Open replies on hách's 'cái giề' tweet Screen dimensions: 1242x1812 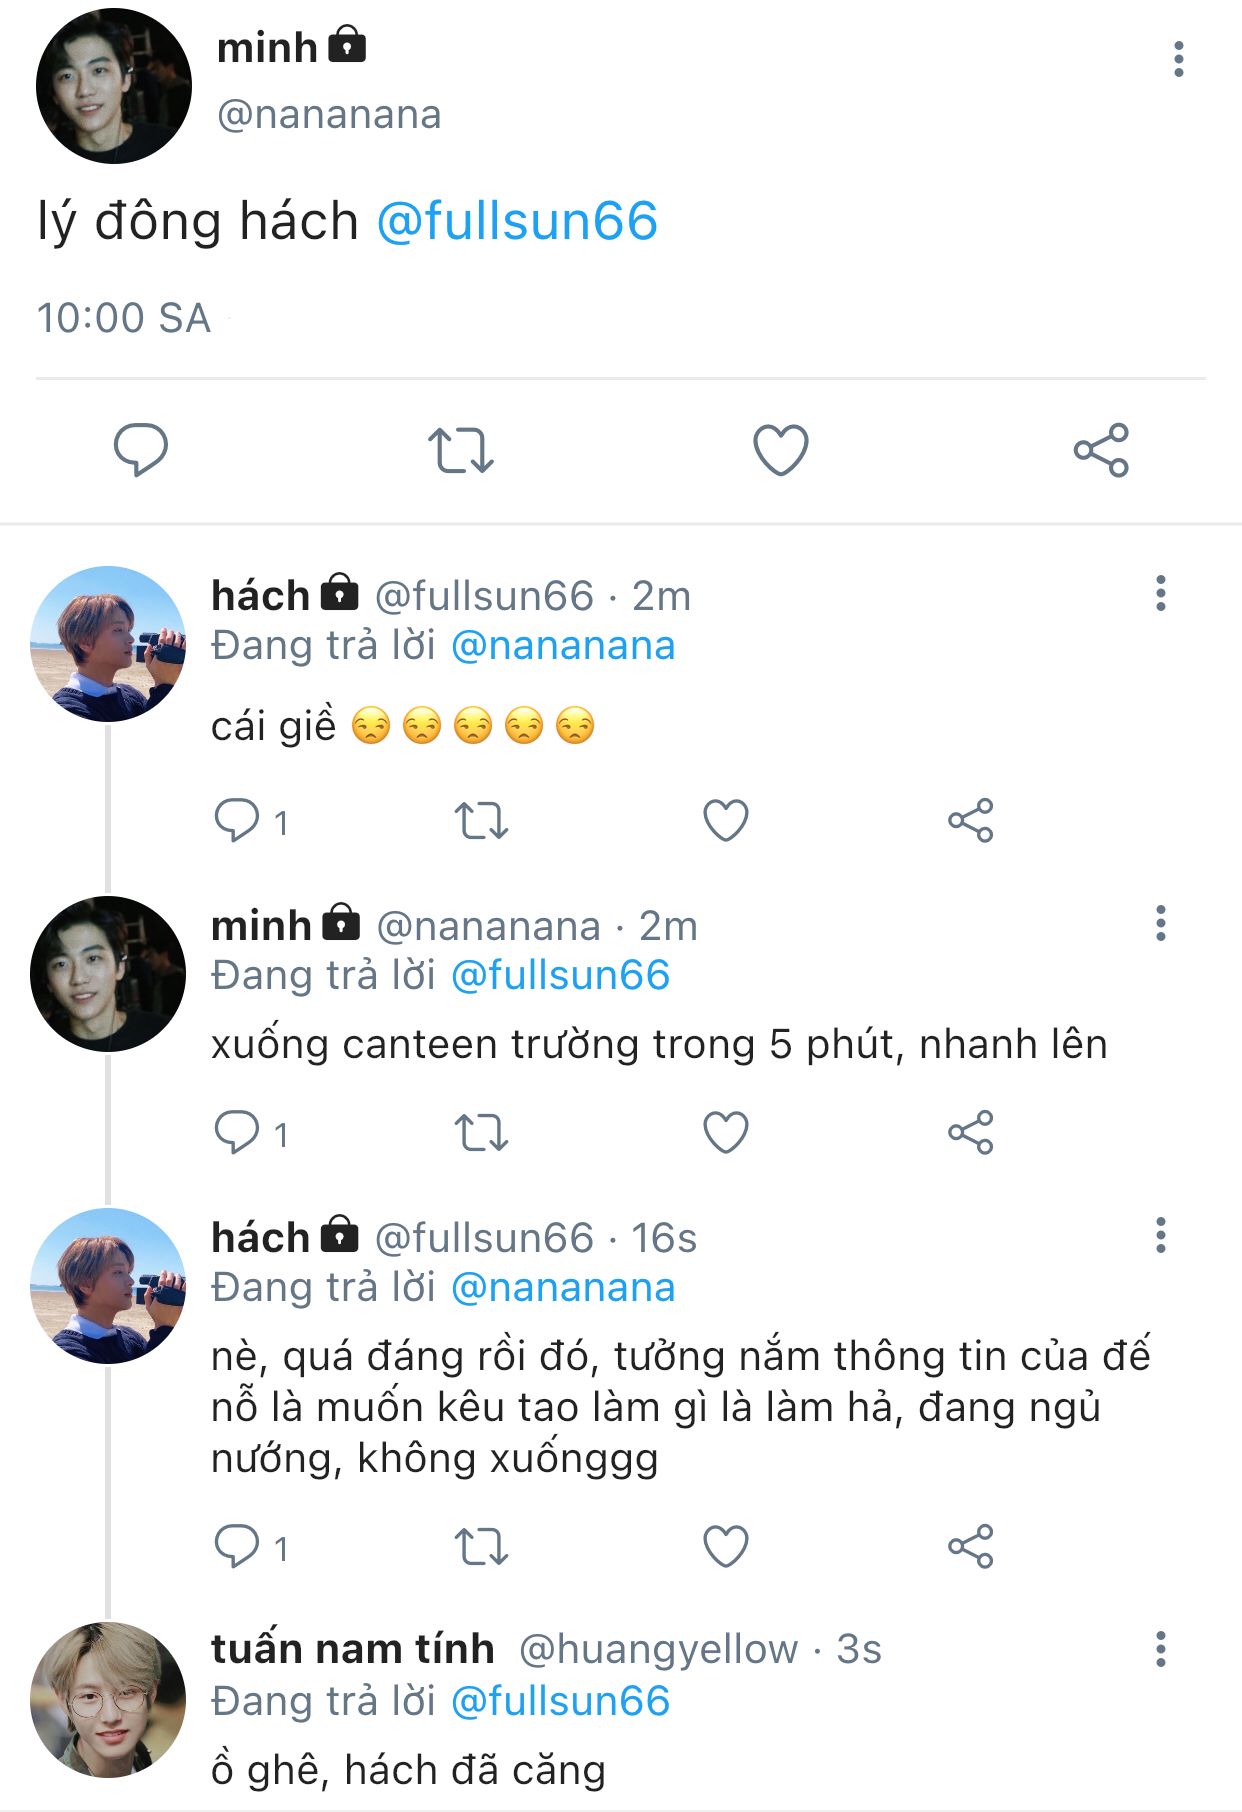coord(250,821)
